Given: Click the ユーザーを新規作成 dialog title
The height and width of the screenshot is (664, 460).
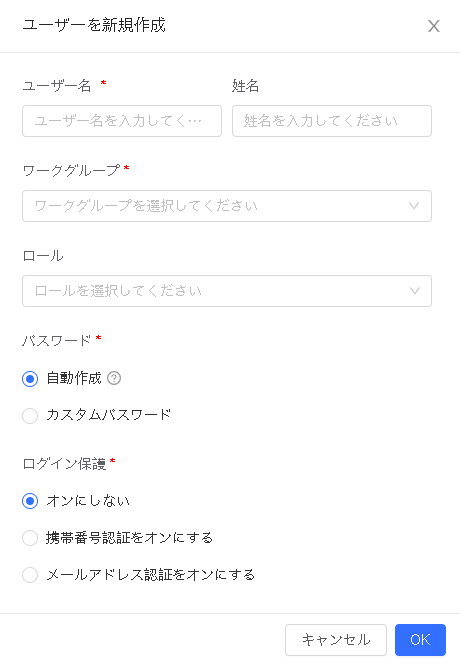Looking at the screenshot, I should tap(94, 25).
